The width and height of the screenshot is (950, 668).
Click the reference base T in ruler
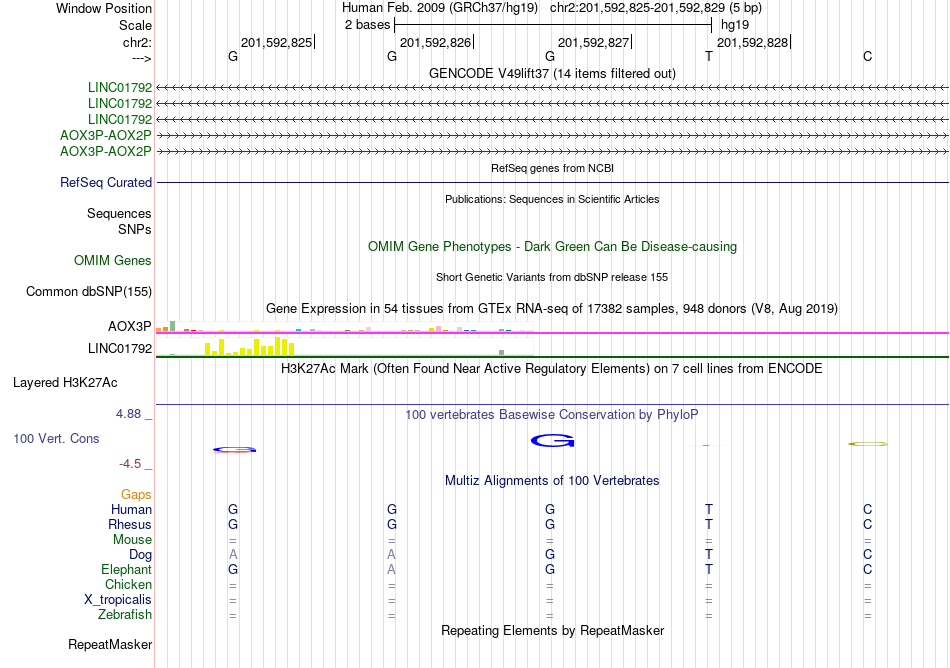[709, 56]
